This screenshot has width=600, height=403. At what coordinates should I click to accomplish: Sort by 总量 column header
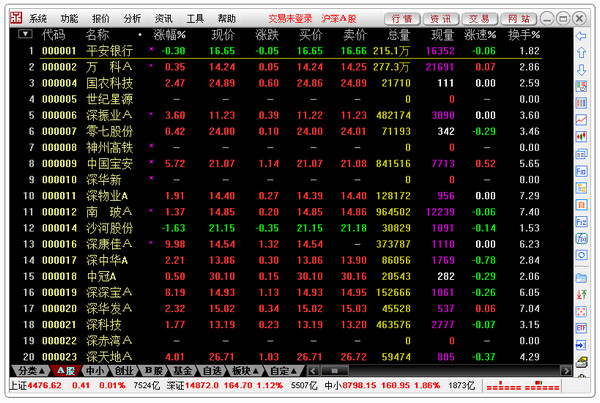click(399, 35)
